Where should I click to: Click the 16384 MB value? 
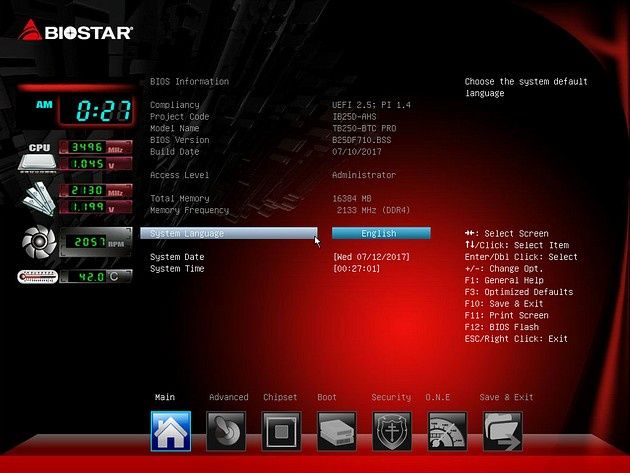click(352, 198)
